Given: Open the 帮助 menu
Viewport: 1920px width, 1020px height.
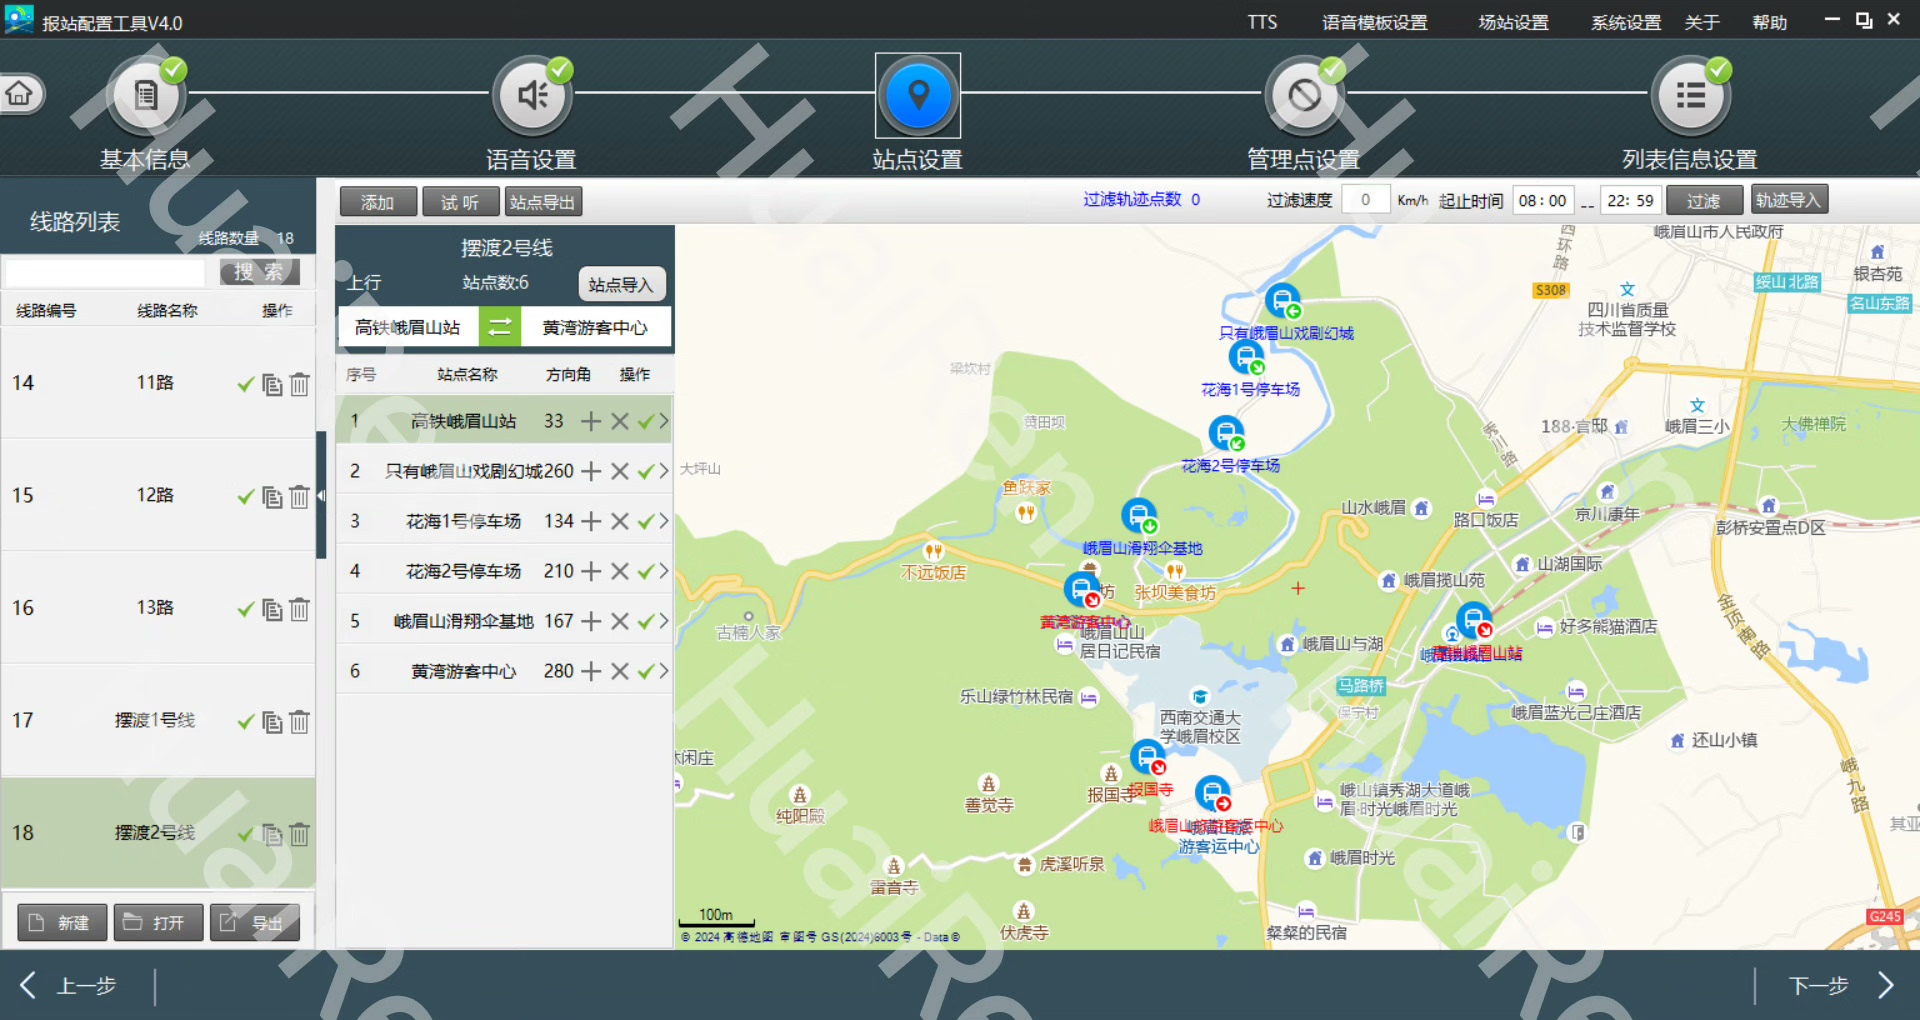Looking at the screenshot, I should coord(1770,22).
